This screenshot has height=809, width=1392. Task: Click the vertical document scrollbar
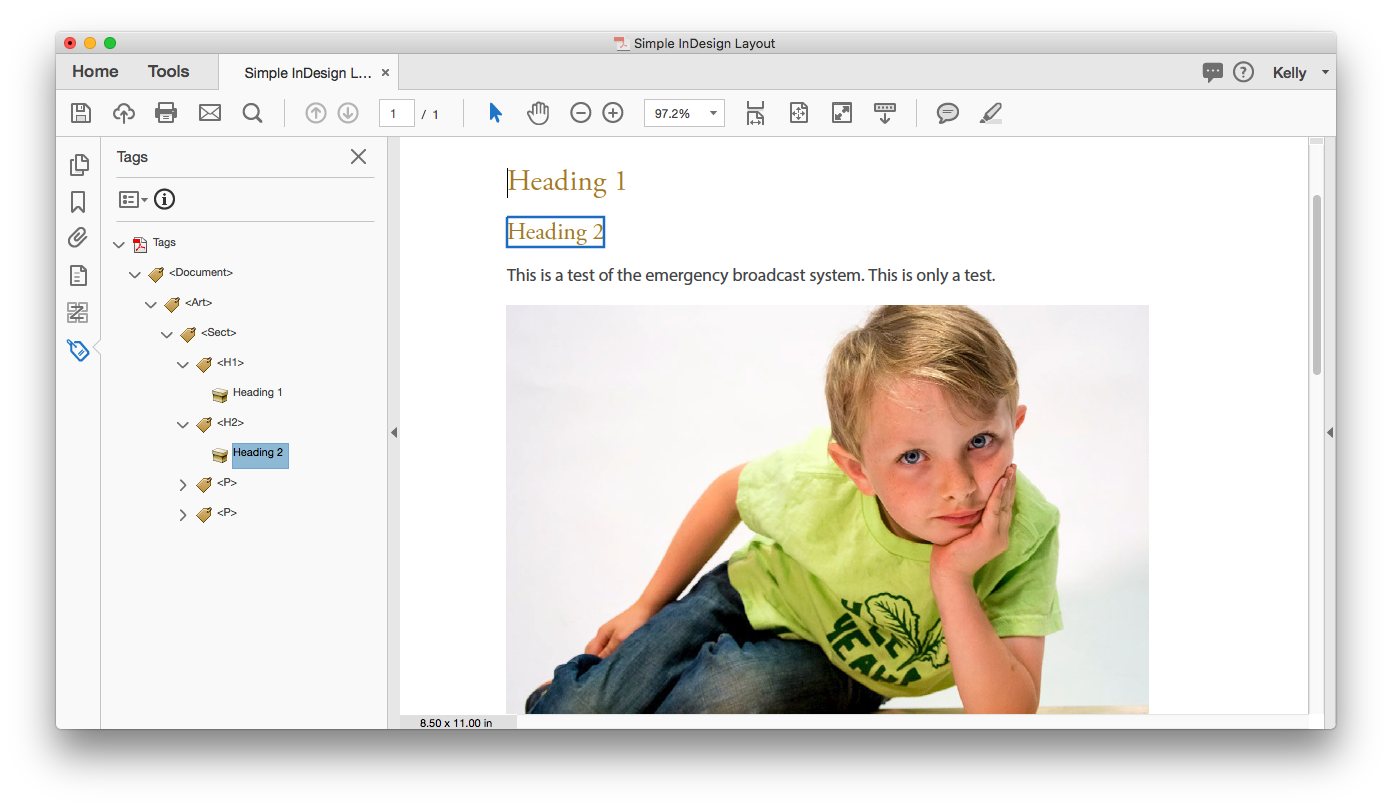pos(1317,285)
